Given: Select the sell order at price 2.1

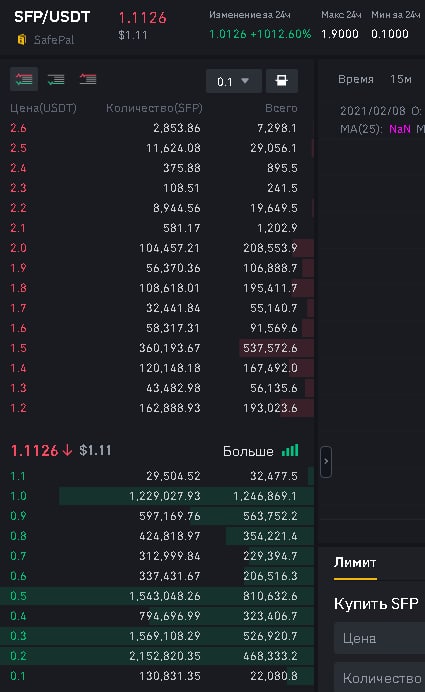Looking at the screenshot, I should coord(157,228).
